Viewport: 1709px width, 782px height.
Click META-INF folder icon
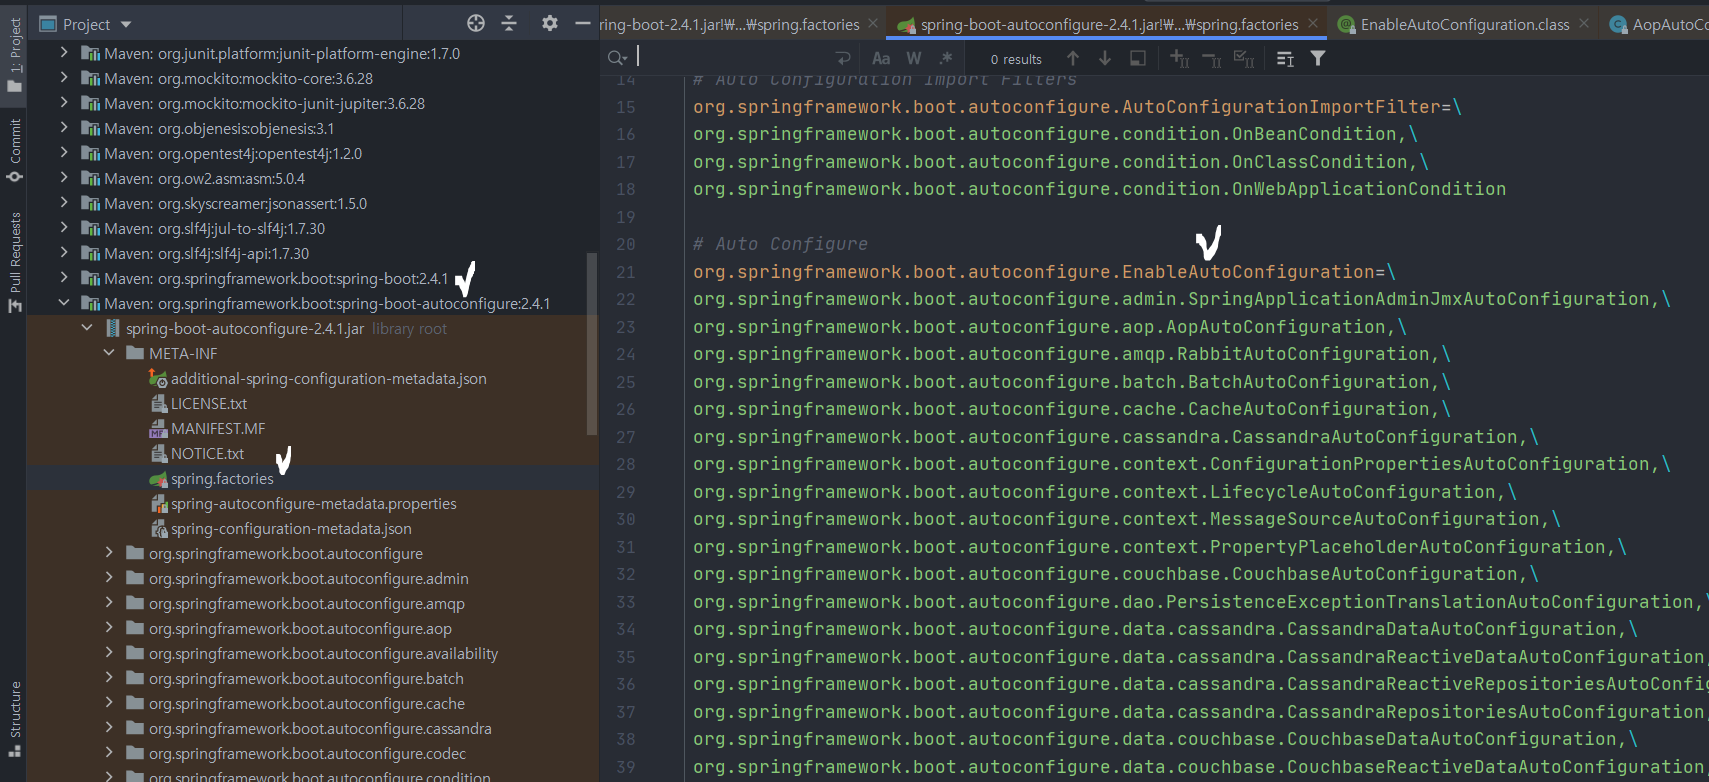click(x=135, y=353)
